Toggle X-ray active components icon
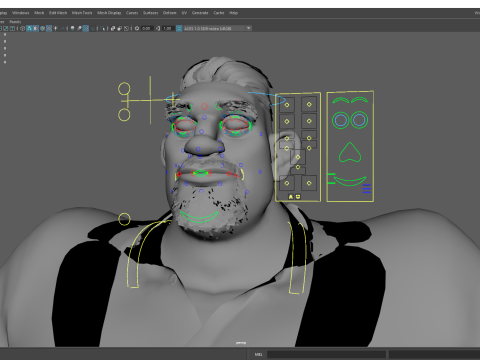Screen dimensions: 480x360 pos(120,28)
